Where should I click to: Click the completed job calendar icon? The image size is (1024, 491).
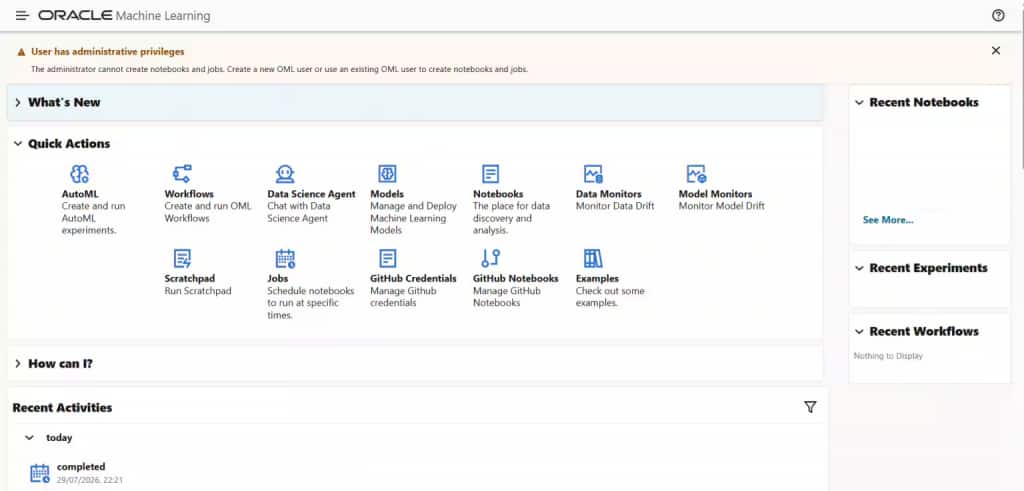pyautogui.click(x=40, y=473)
